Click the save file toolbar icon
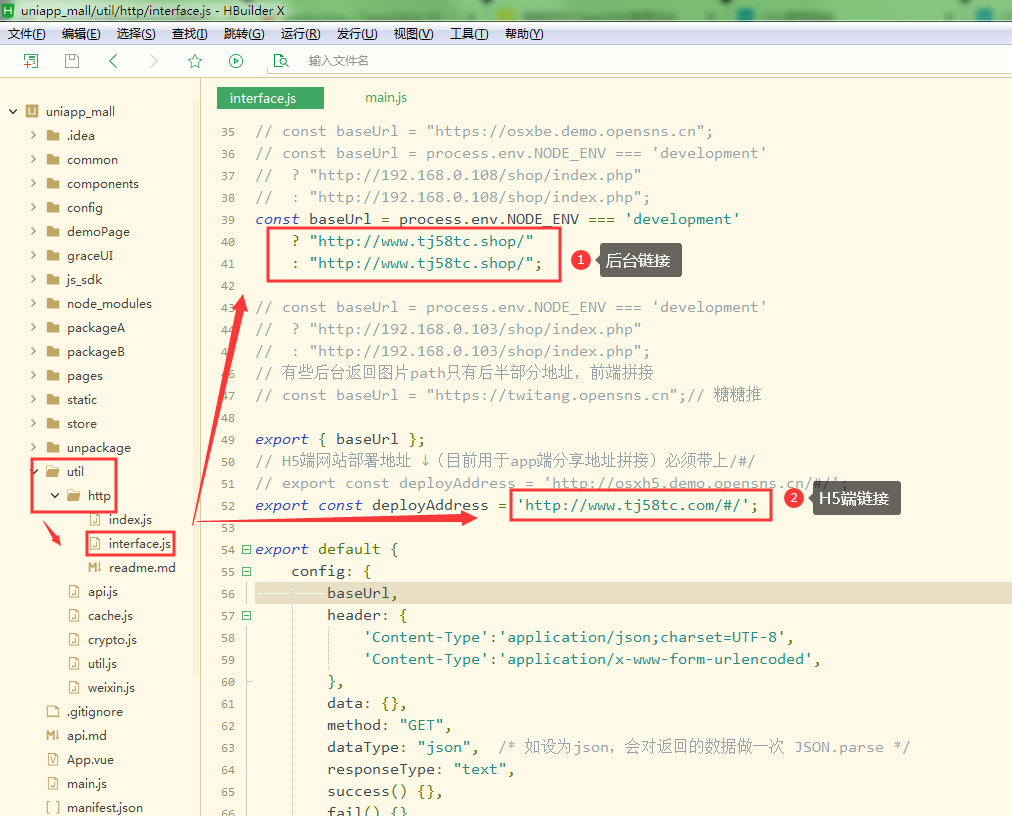1012x816 pixels. point(72,61)
